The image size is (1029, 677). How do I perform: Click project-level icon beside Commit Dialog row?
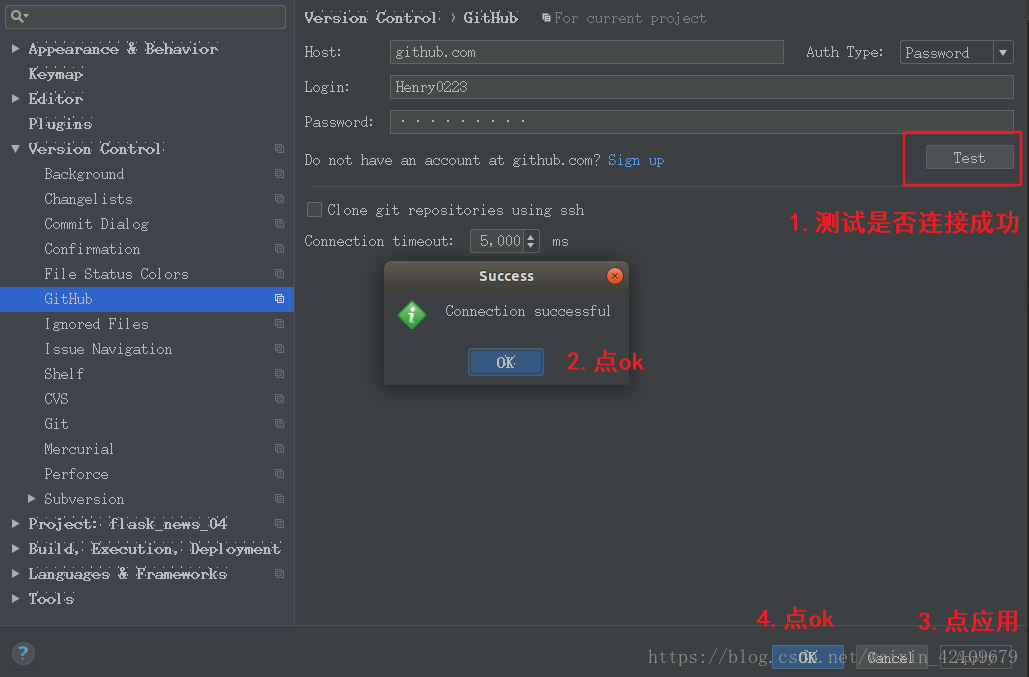pos(280,224)
